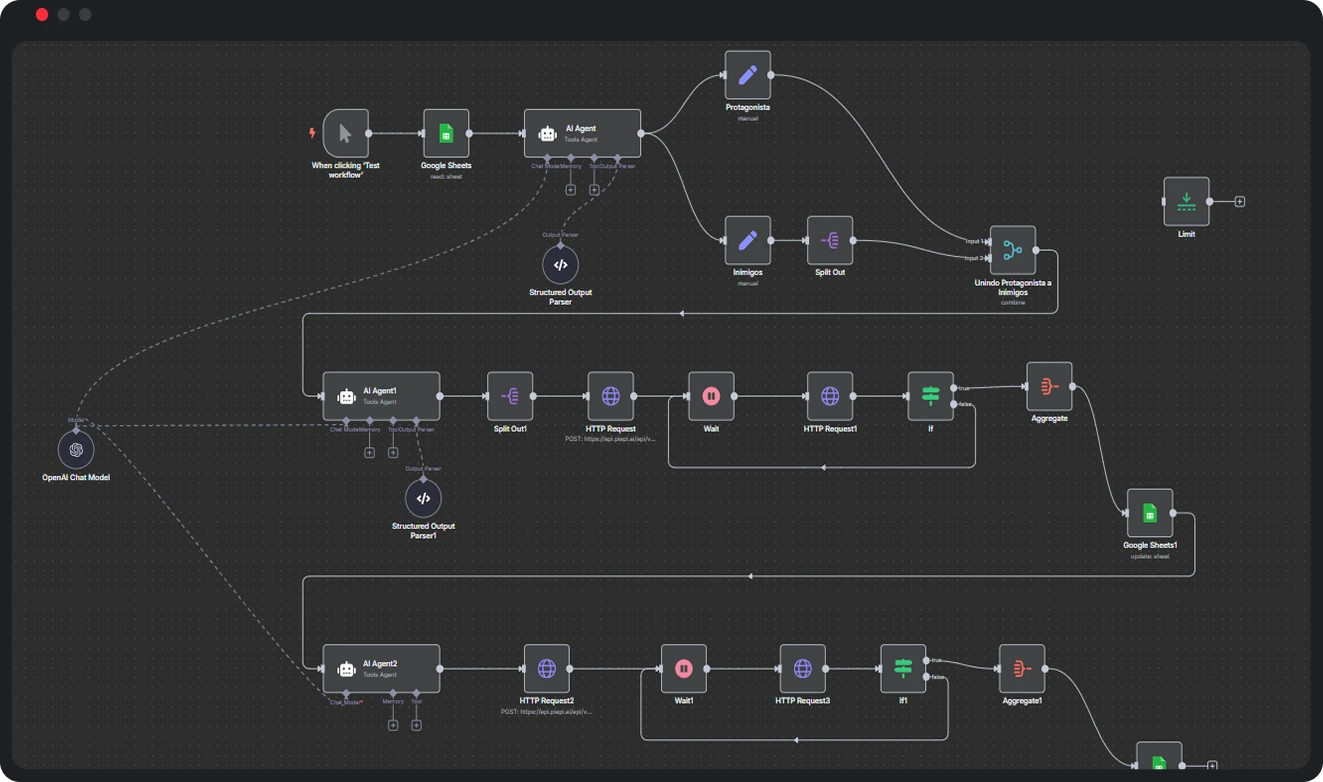Open the Structured Output Parser node

click(560, 265)
